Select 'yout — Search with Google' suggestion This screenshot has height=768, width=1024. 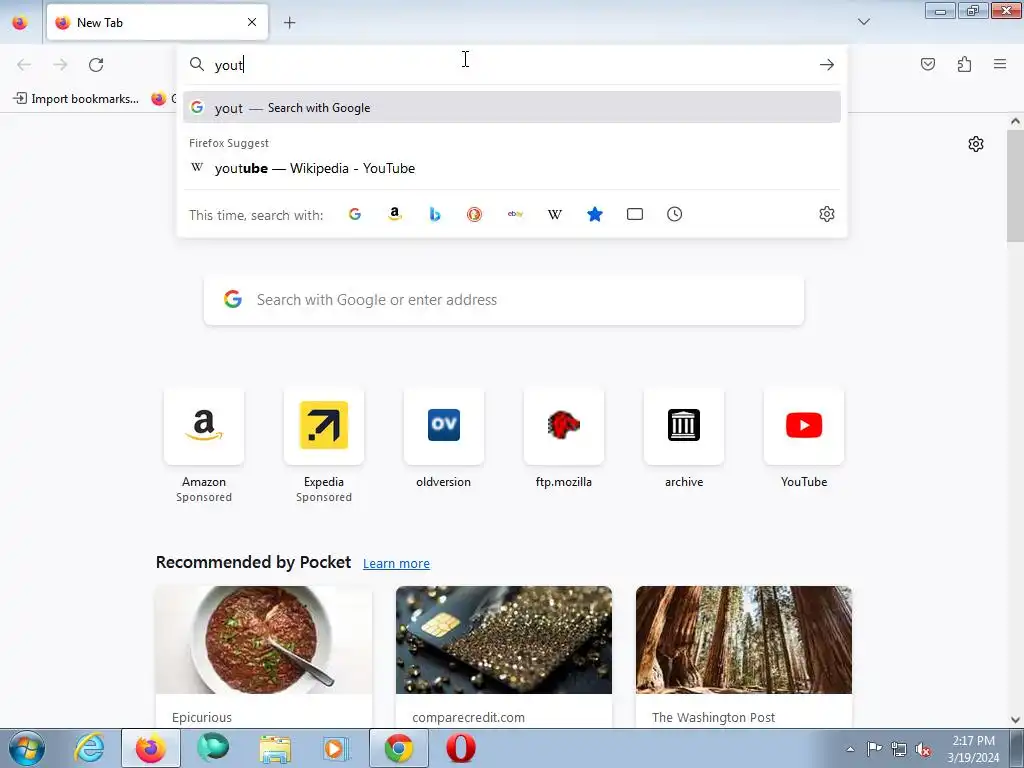pyautogui.click(x=511, y=108)
